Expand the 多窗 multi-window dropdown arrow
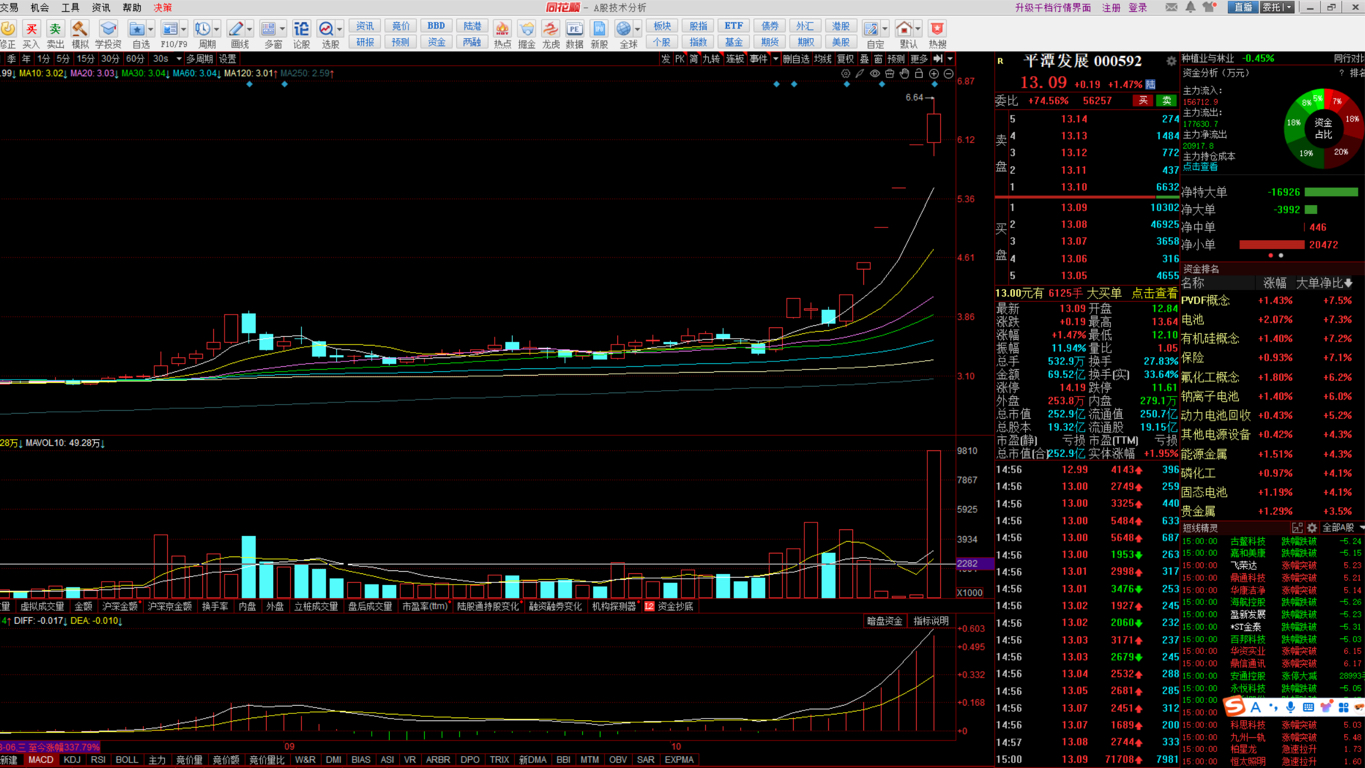1365x768 pixels. tap(283, 29)
